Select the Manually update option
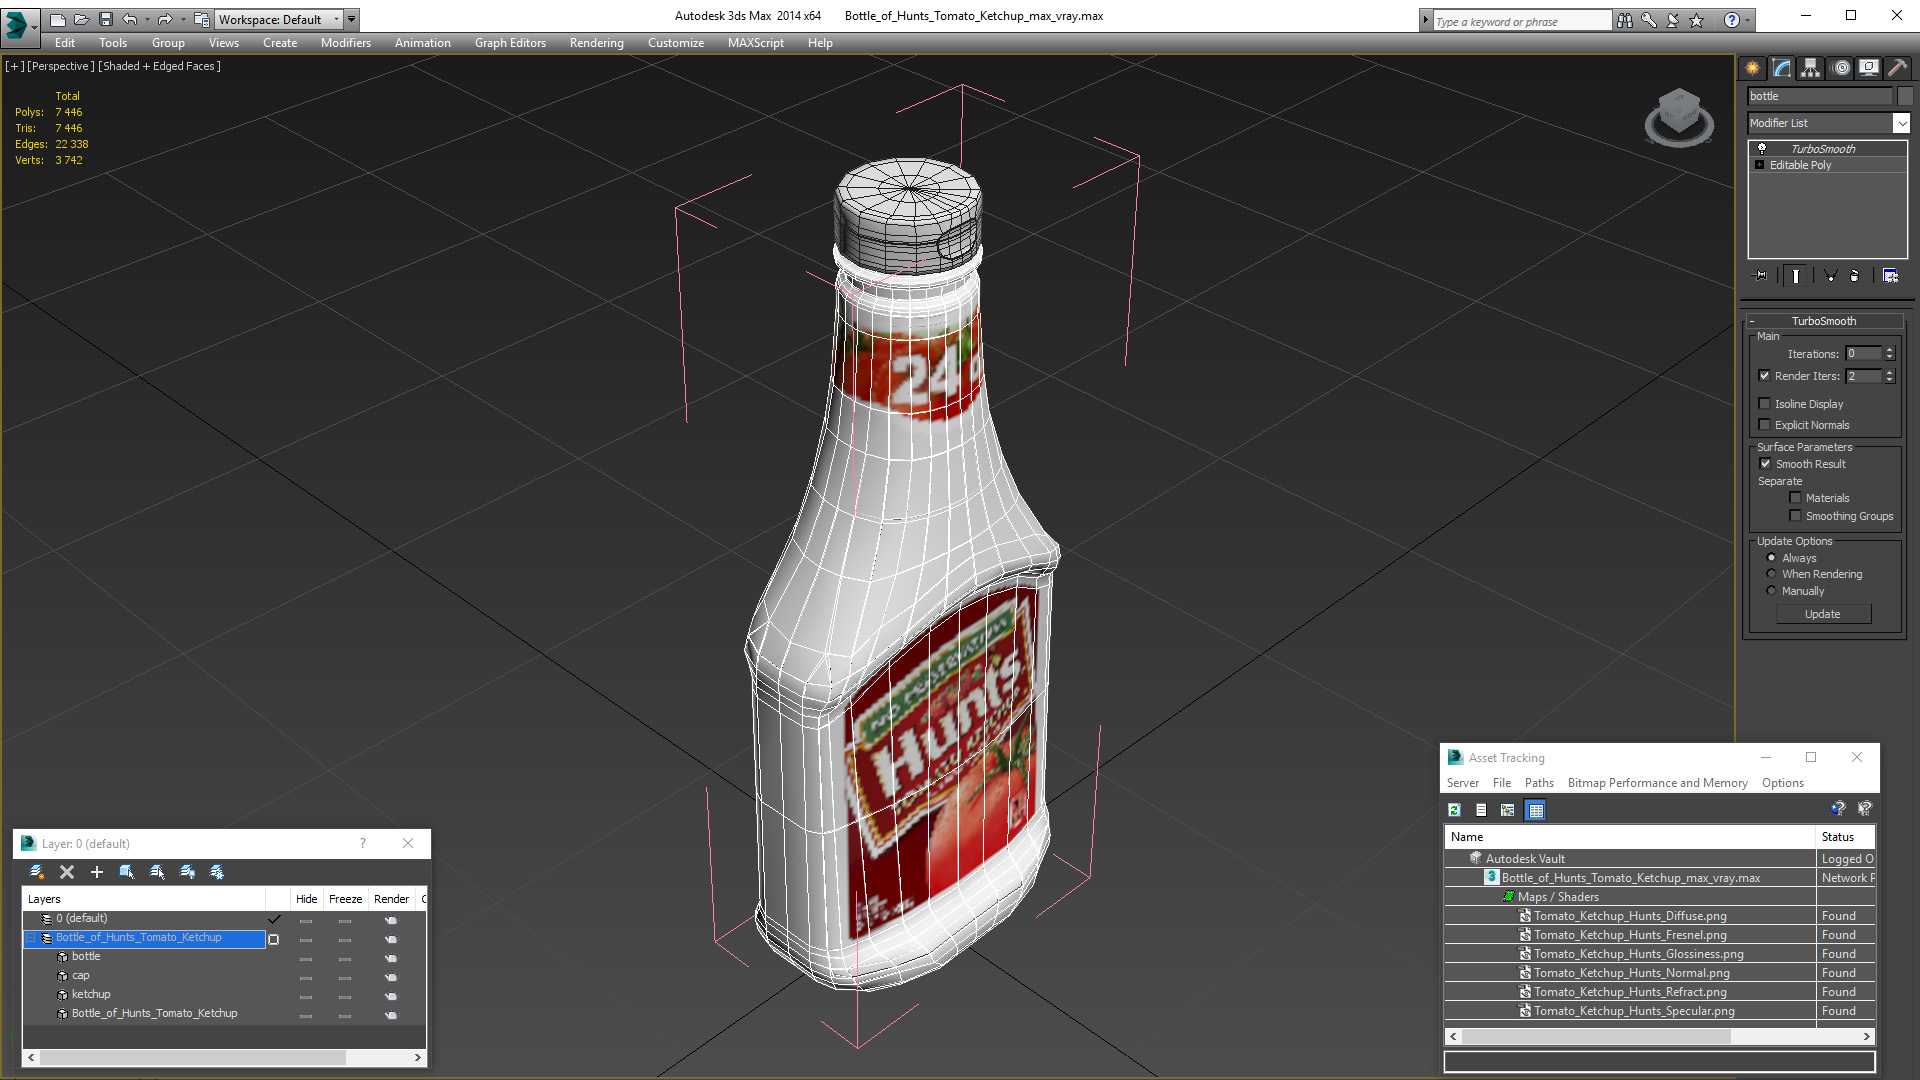This screenshot has height=1080, width=1920. [x=1771, y=591]
